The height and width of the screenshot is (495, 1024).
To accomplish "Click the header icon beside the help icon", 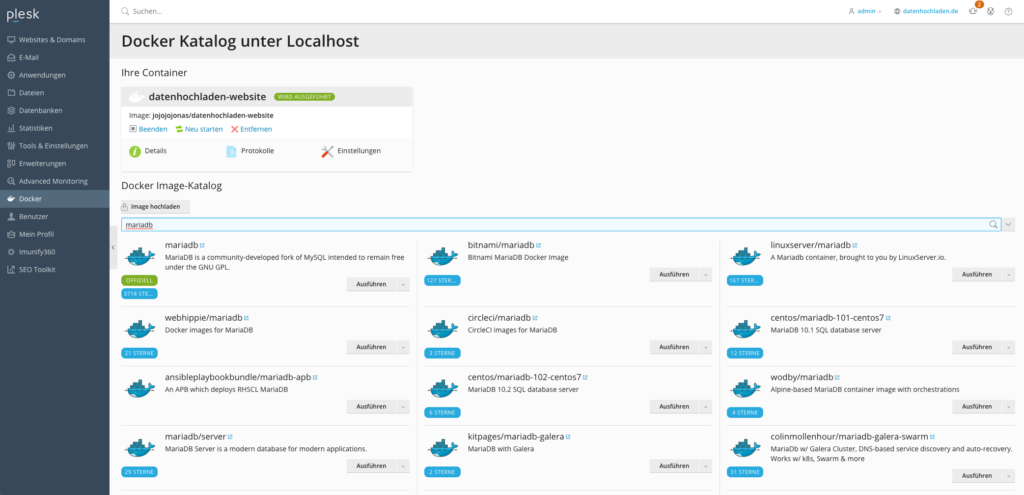I will tap(991, 11).
